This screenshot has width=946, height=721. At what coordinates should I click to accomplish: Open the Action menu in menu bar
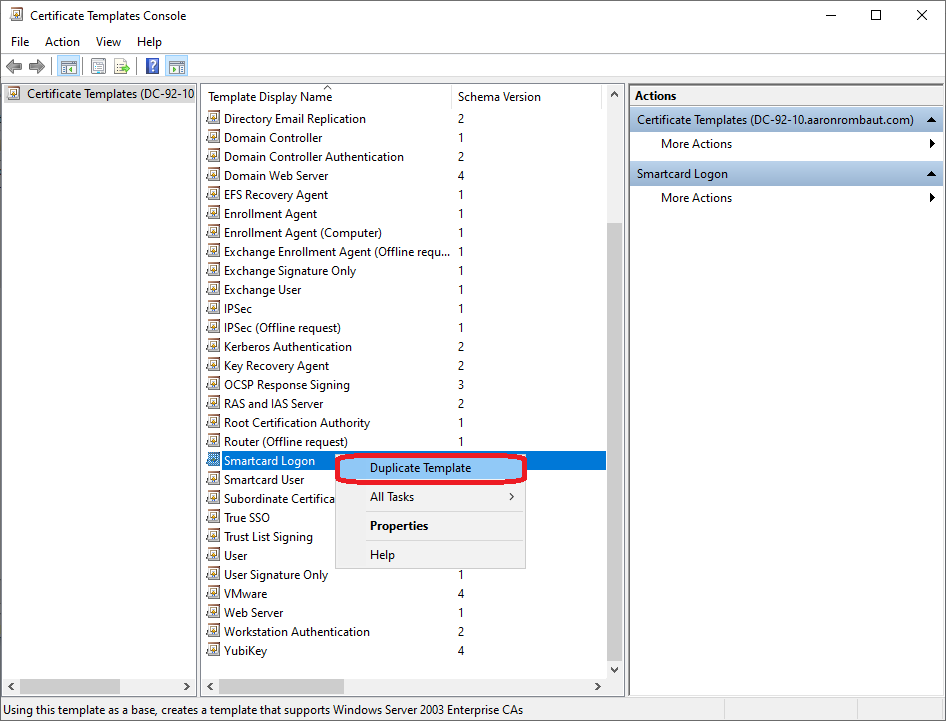[x=62, y=42]
